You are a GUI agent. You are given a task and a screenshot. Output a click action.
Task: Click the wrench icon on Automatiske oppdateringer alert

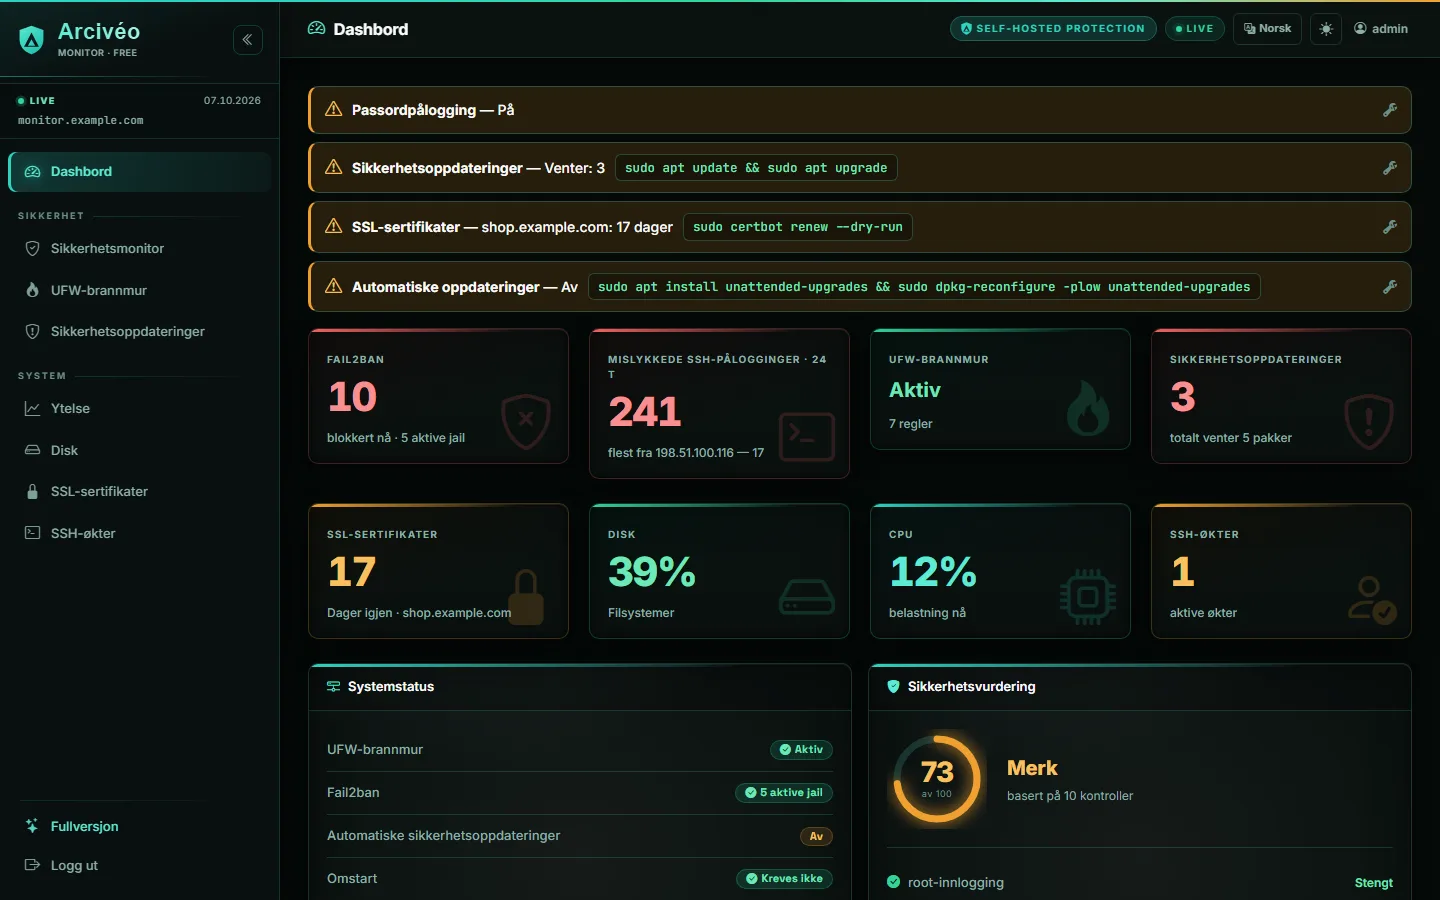1390,287
